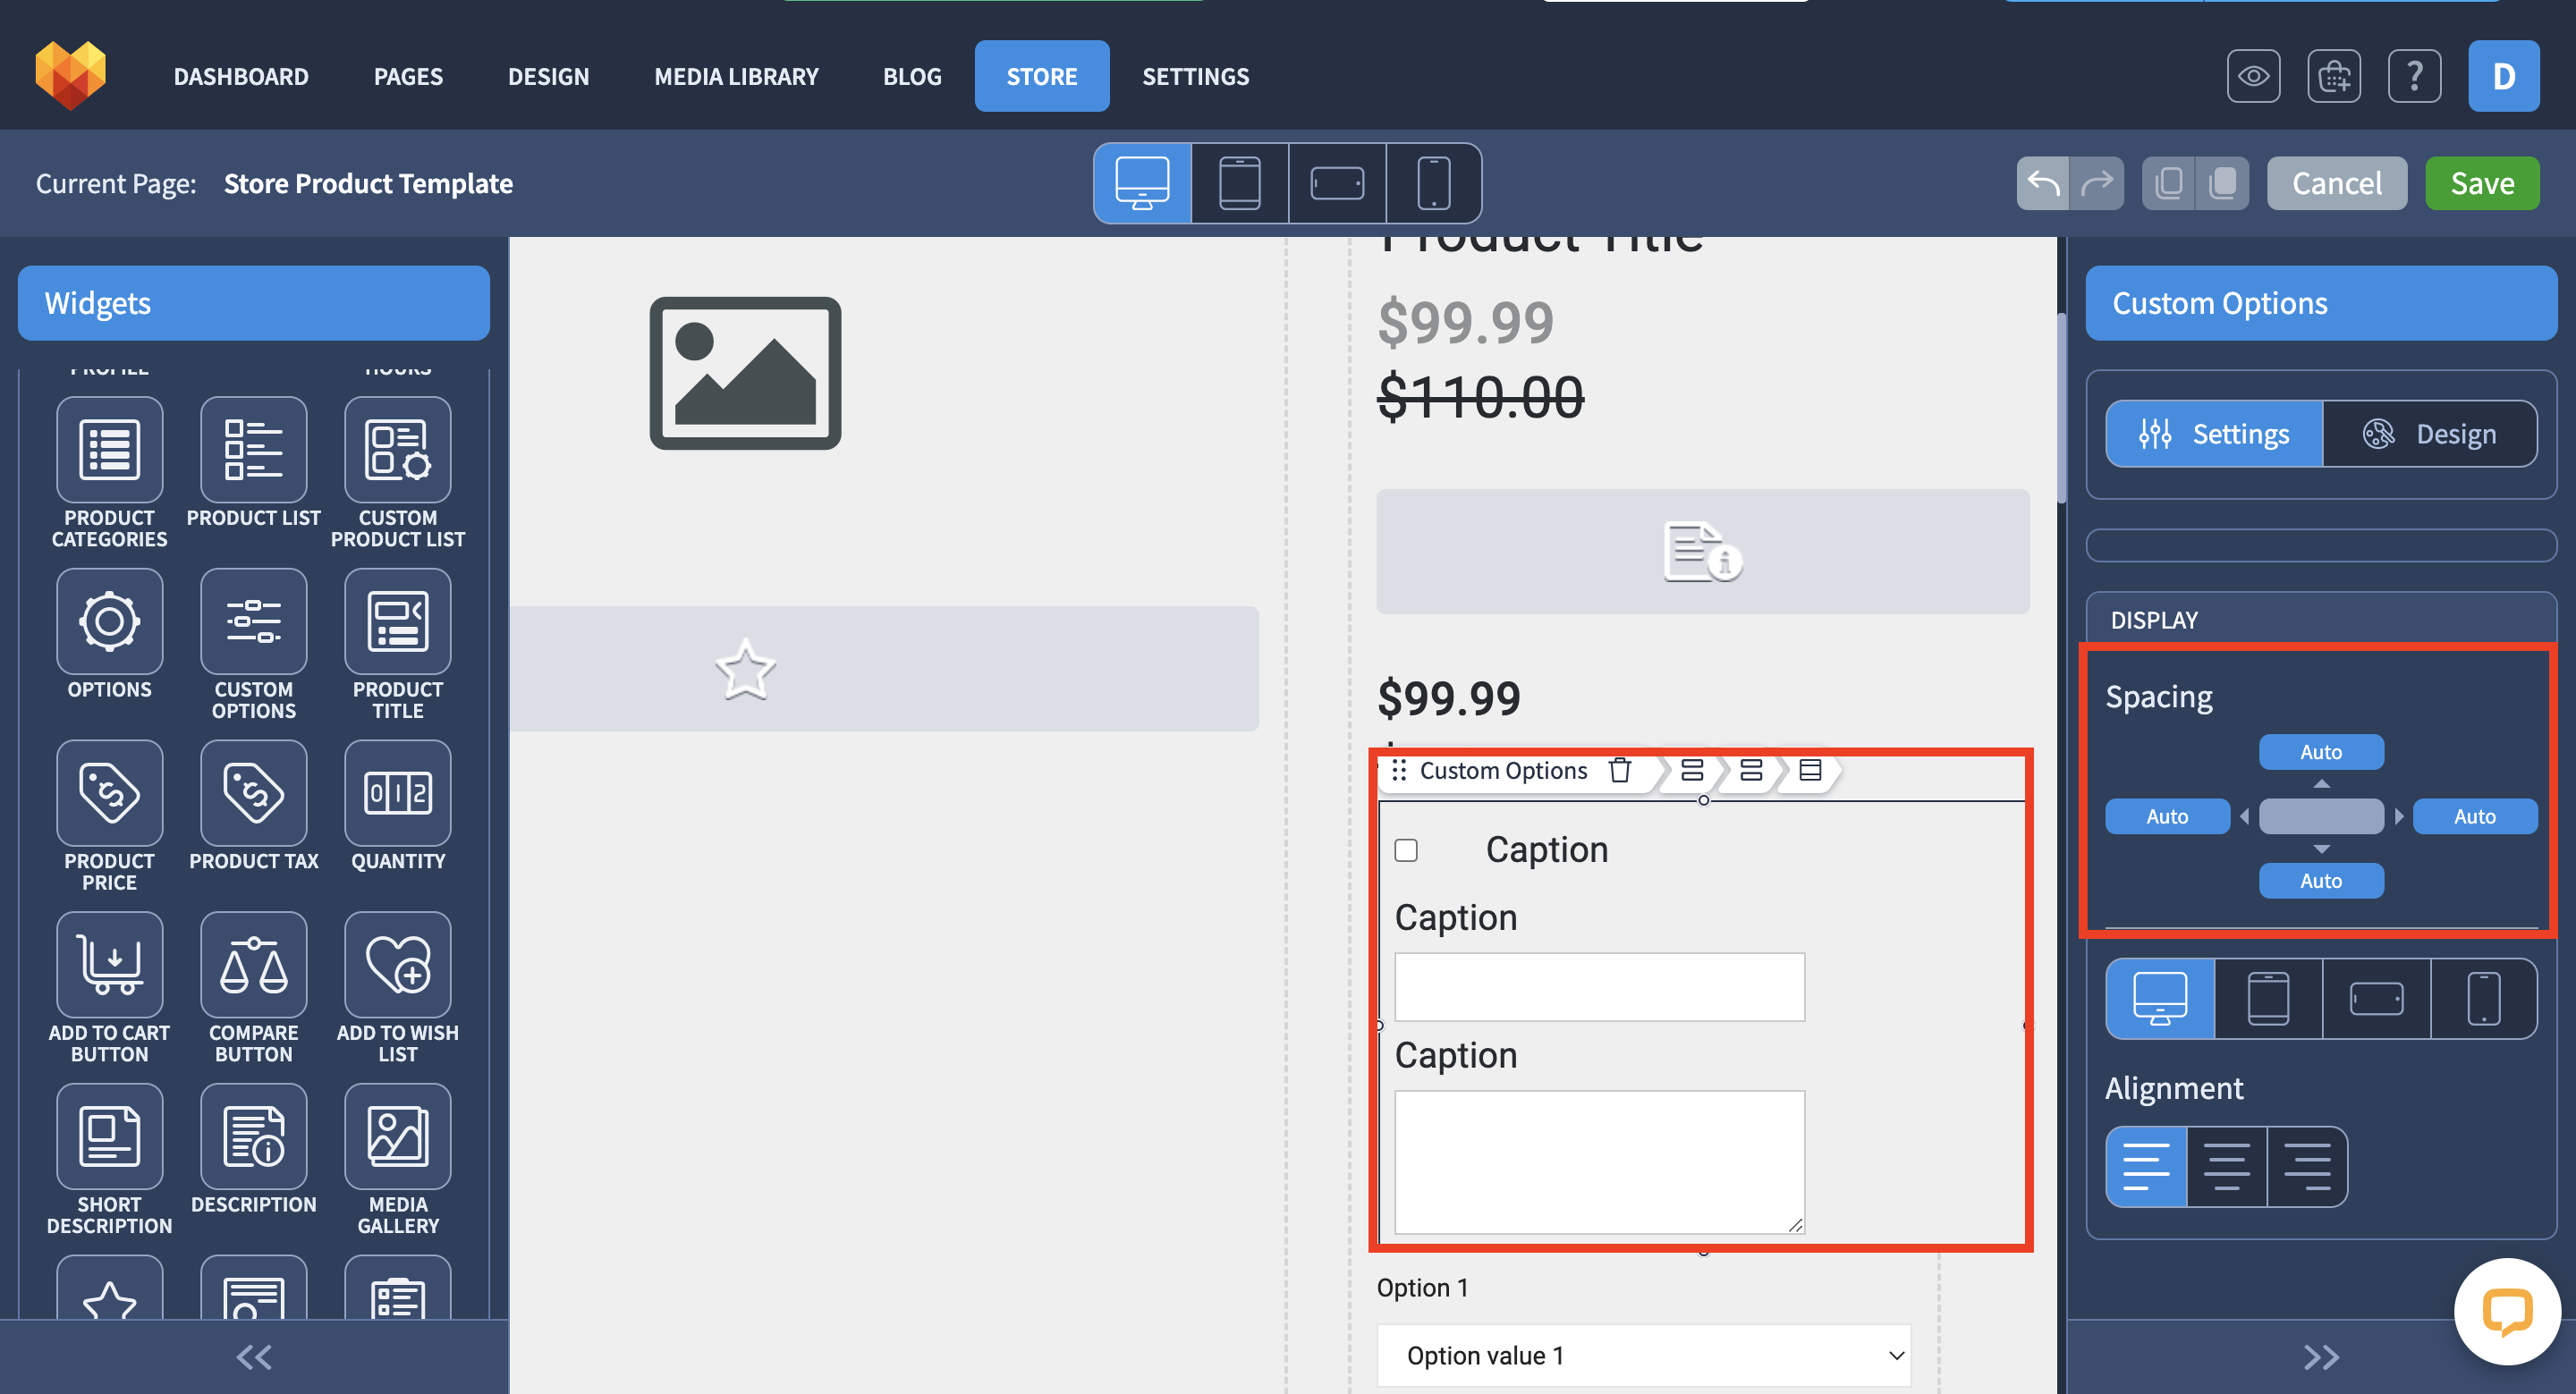Set bottom spacing Auto value

[2321, 881]
